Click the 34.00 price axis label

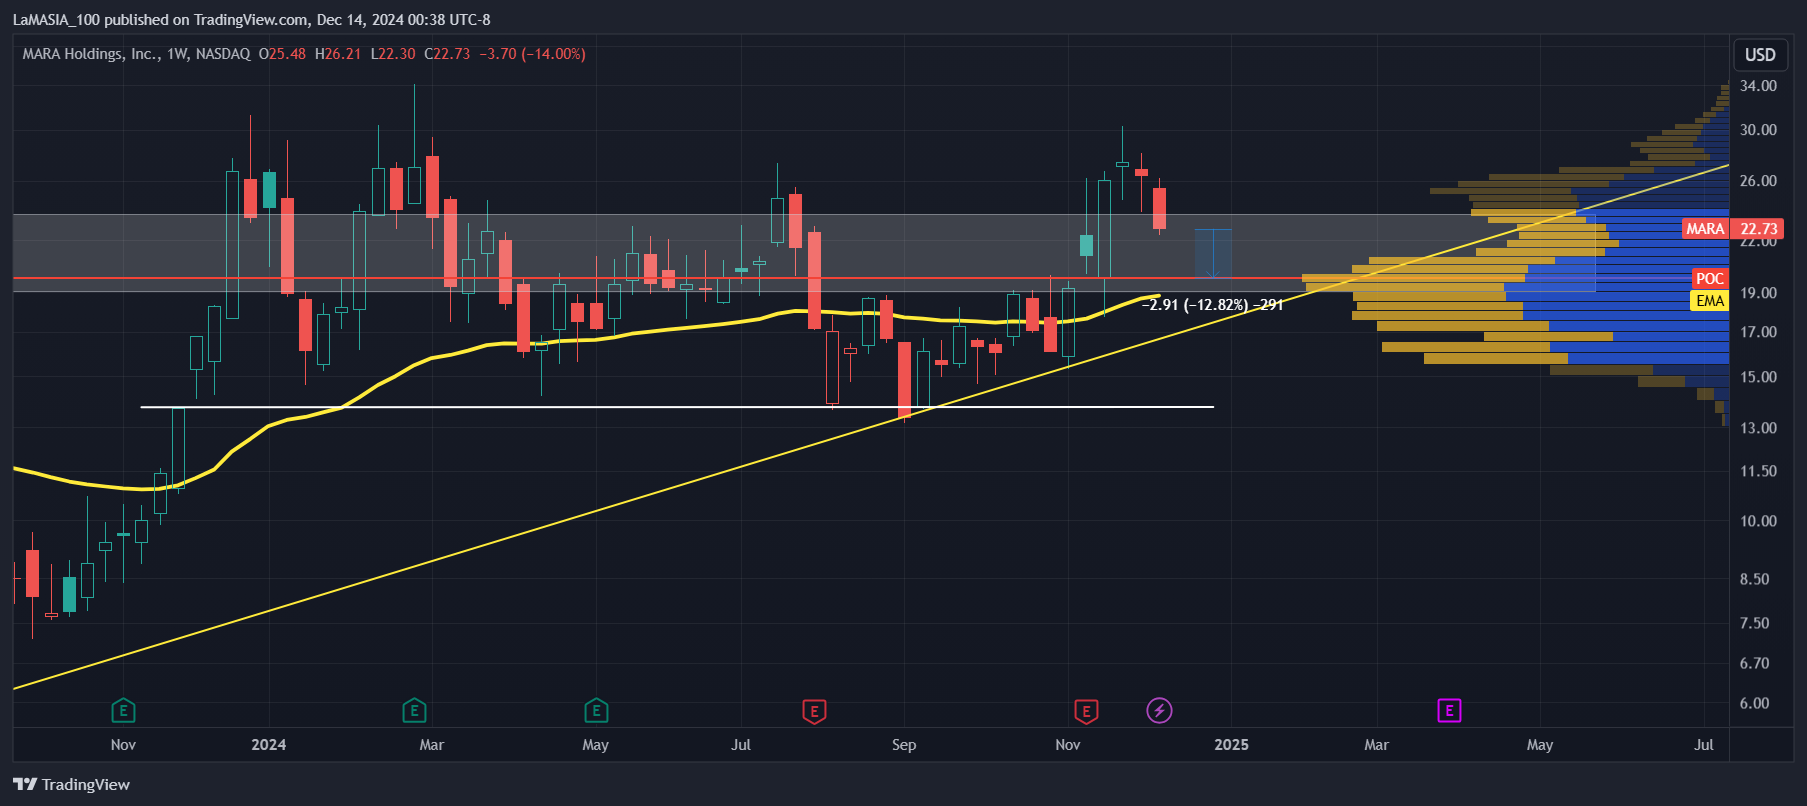pos(1758,86)
